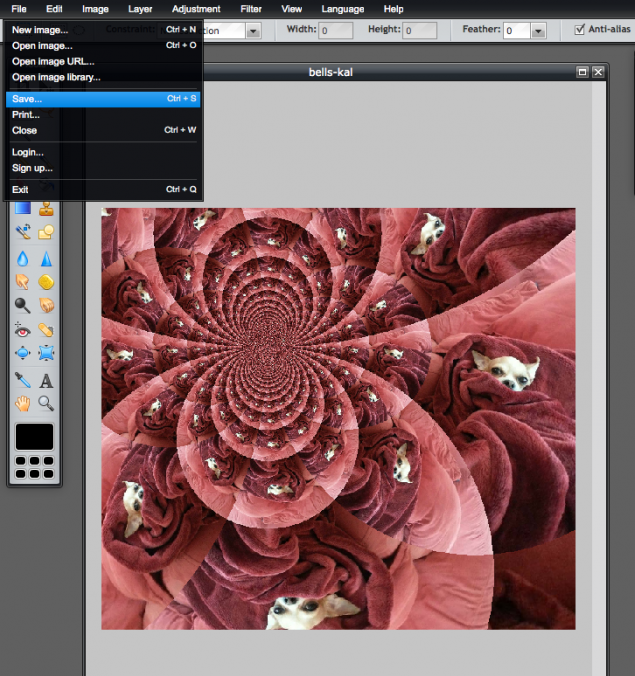Choose Open image... from File menu
635x676 pixels.
pyautogui.click(x=103, y=46)
